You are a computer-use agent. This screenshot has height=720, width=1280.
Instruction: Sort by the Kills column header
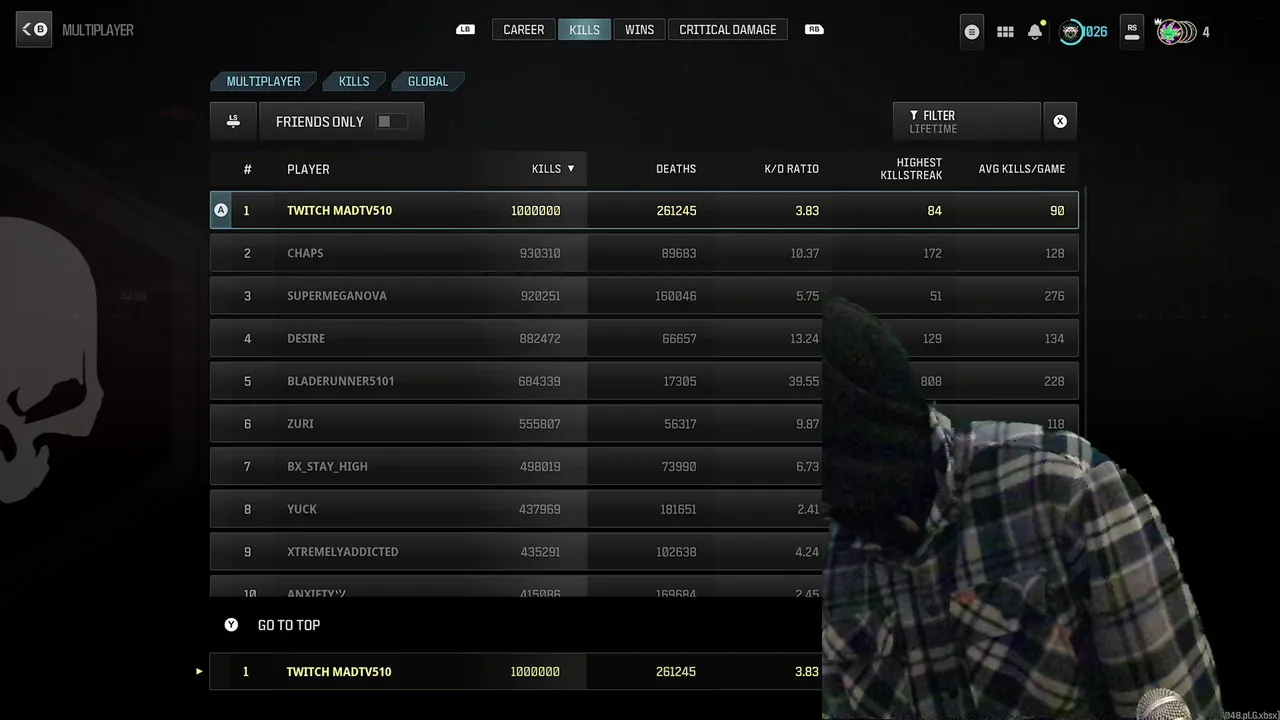click(x=553, y=169)
